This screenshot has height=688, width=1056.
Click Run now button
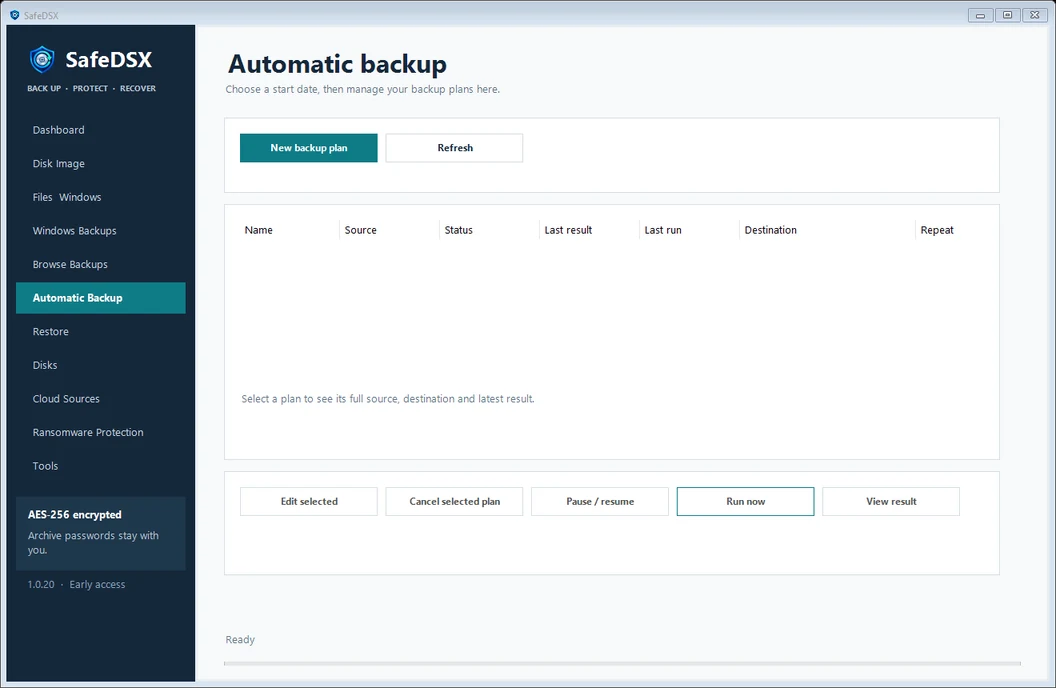(745, 502)
